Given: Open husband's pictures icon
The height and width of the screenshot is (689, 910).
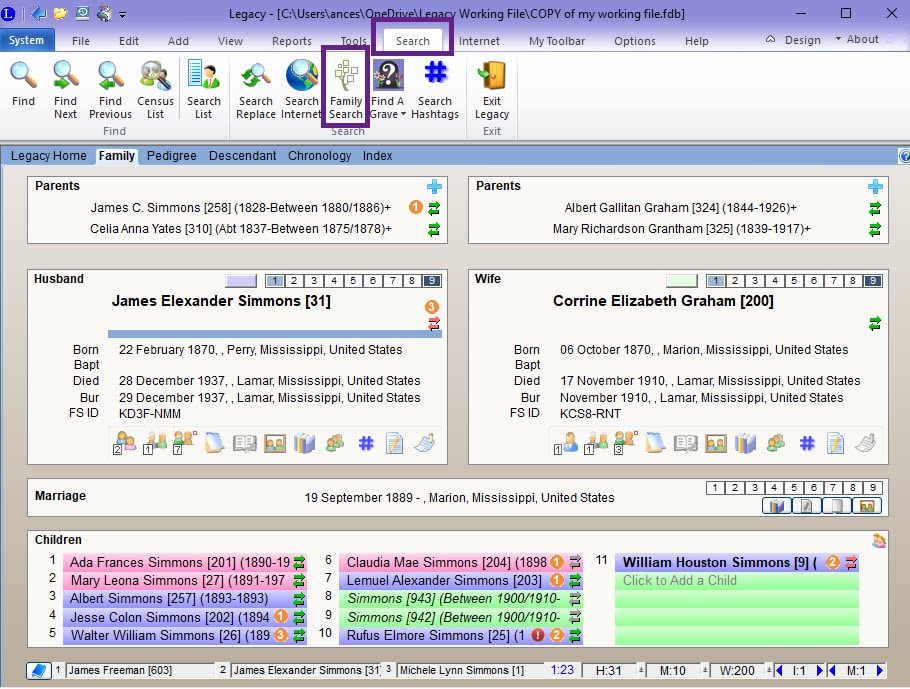Looking at the screenshot, I should [x=275, y=444].
